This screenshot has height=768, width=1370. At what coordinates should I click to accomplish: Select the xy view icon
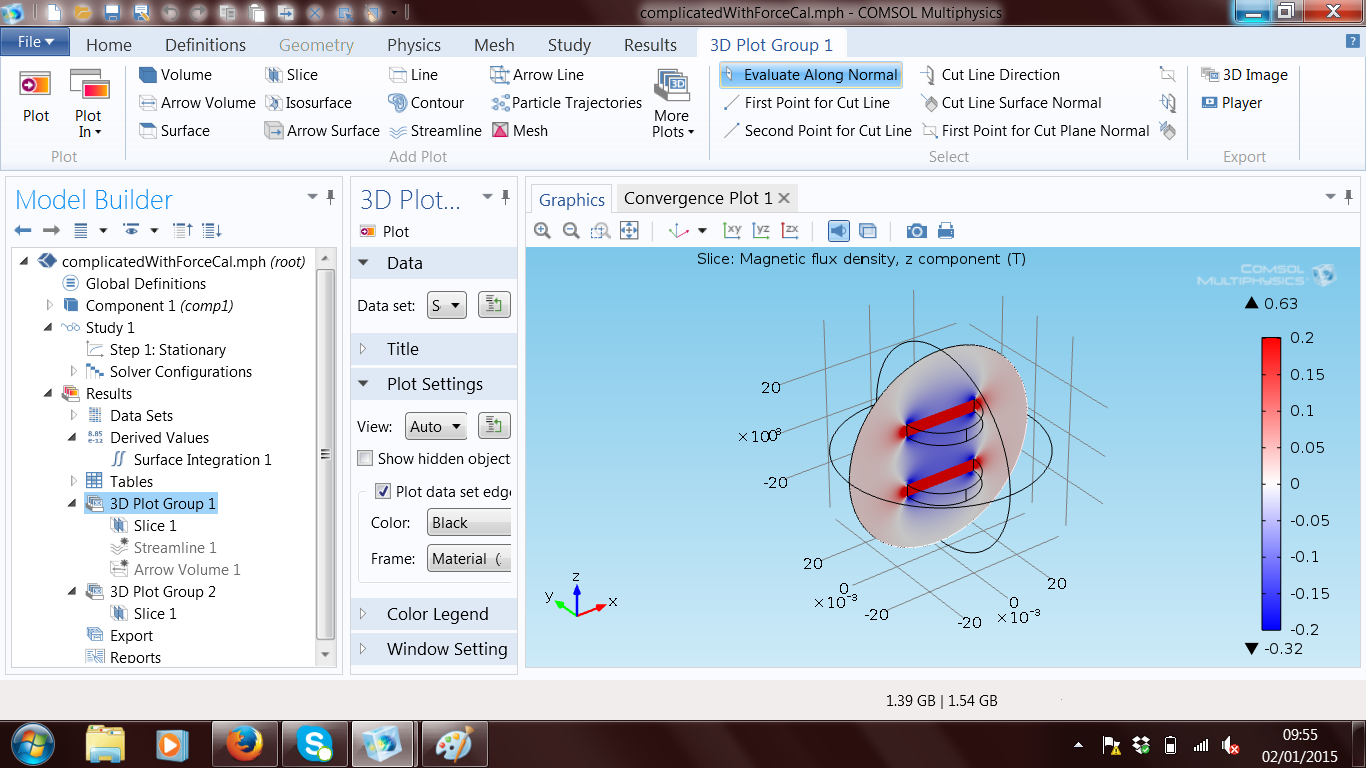point(732,231)
